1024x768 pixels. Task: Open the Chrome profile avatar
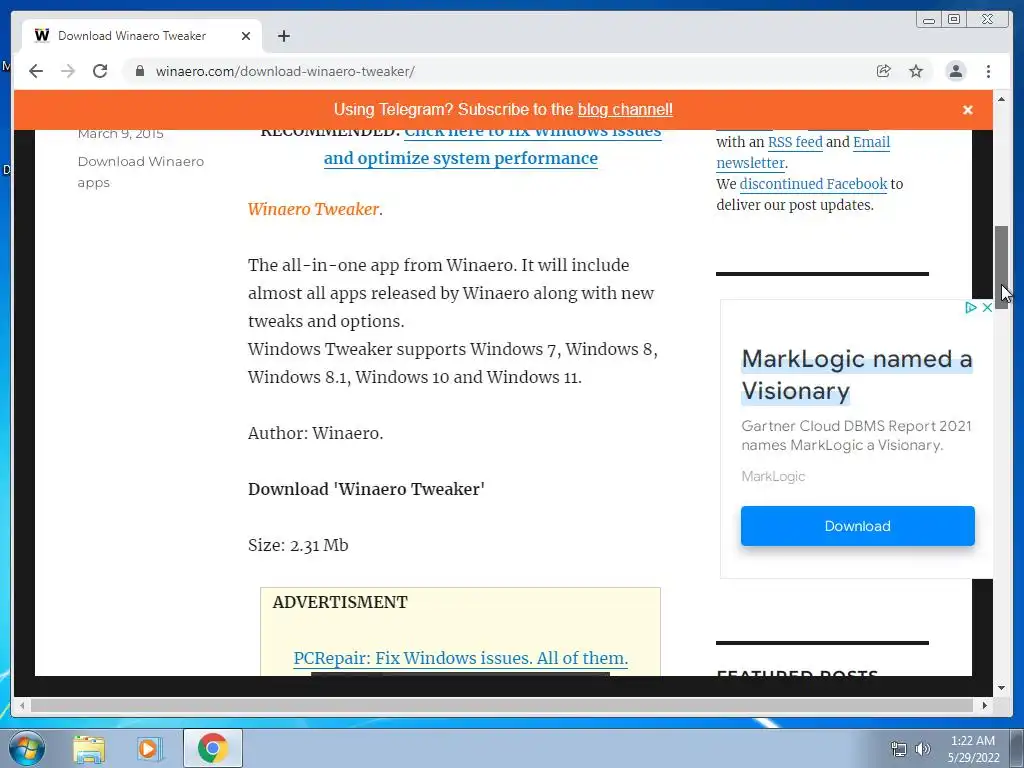pyautogui.click(x=955, y=71)
